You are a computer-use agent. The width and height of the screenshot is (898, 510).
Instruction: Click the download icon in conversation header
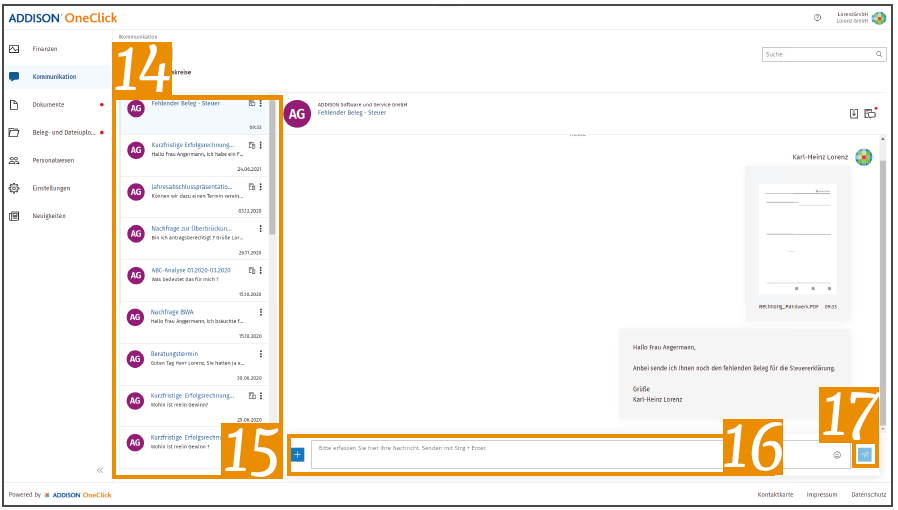[854, 114]
